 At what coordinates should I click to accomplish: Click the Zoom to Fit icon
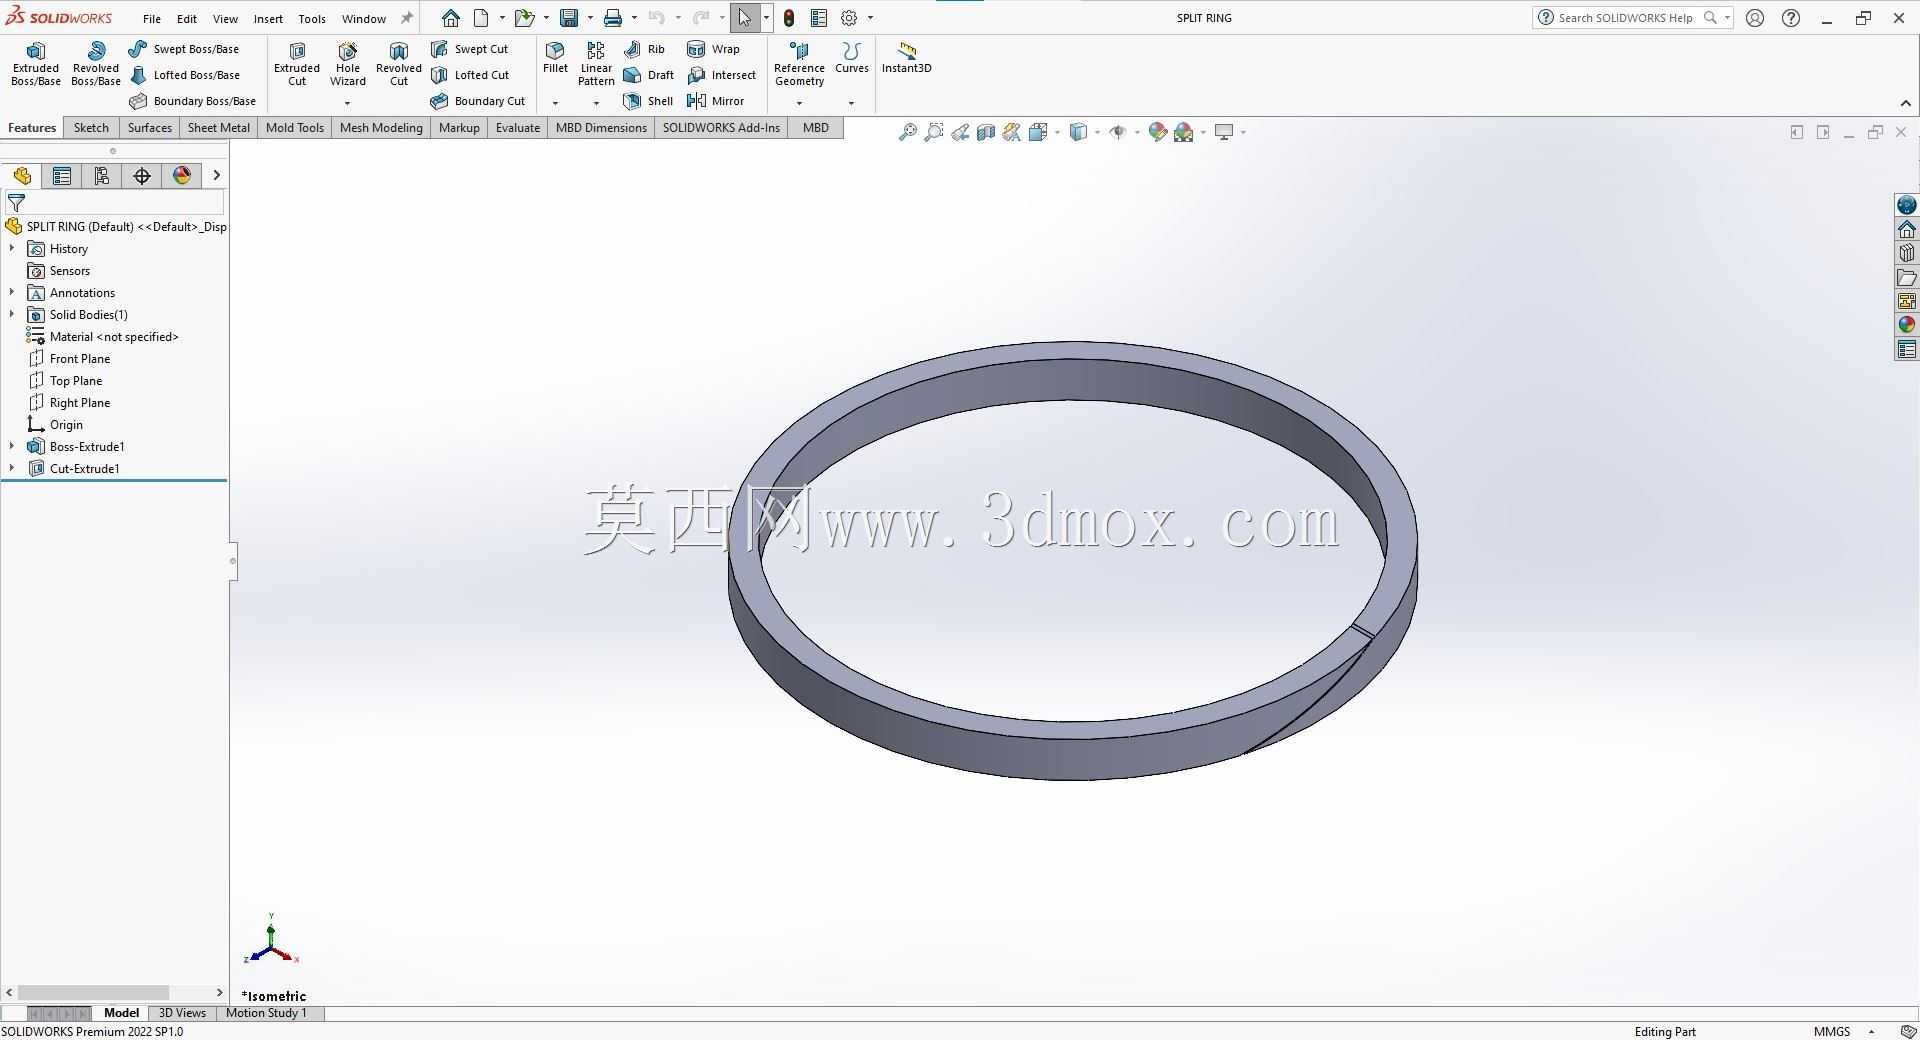908,132
